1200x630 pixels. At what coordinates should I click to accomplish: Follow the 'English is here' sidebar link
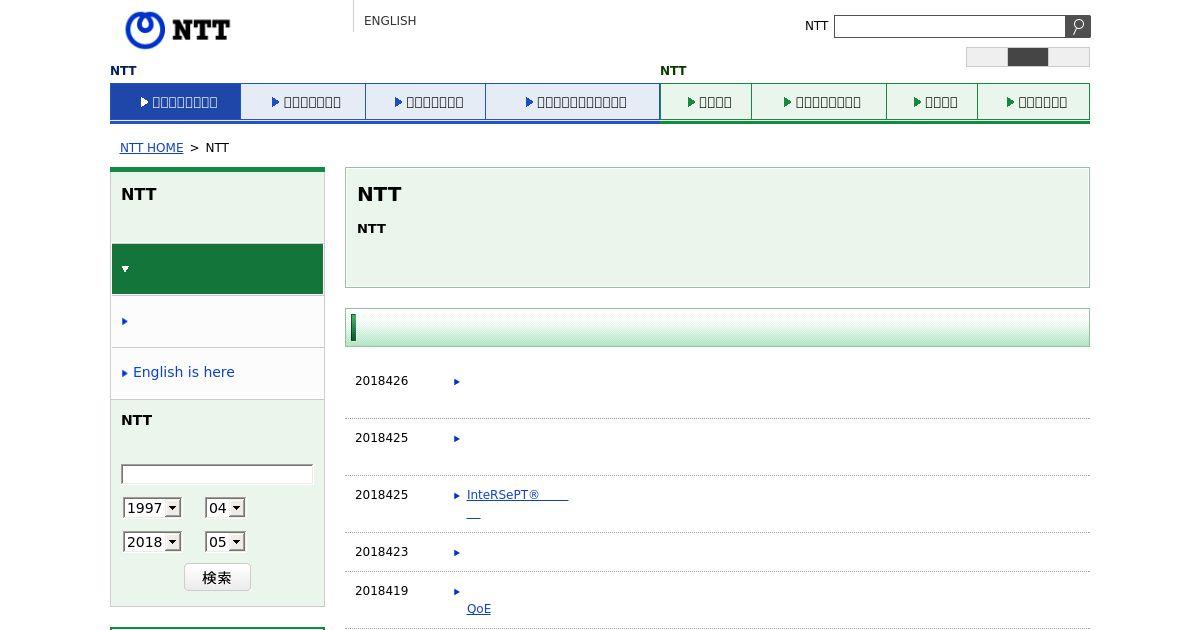[184, 372]
